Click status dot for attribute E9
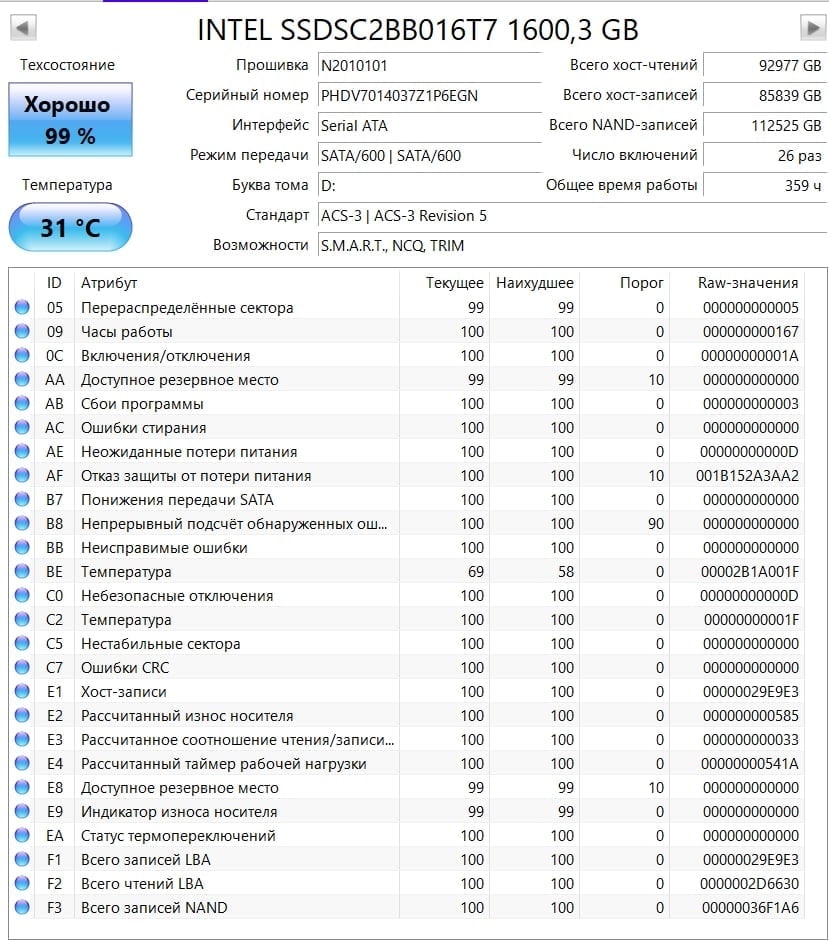The width and height of the screenshot is (829, 941). coord(22,811)
